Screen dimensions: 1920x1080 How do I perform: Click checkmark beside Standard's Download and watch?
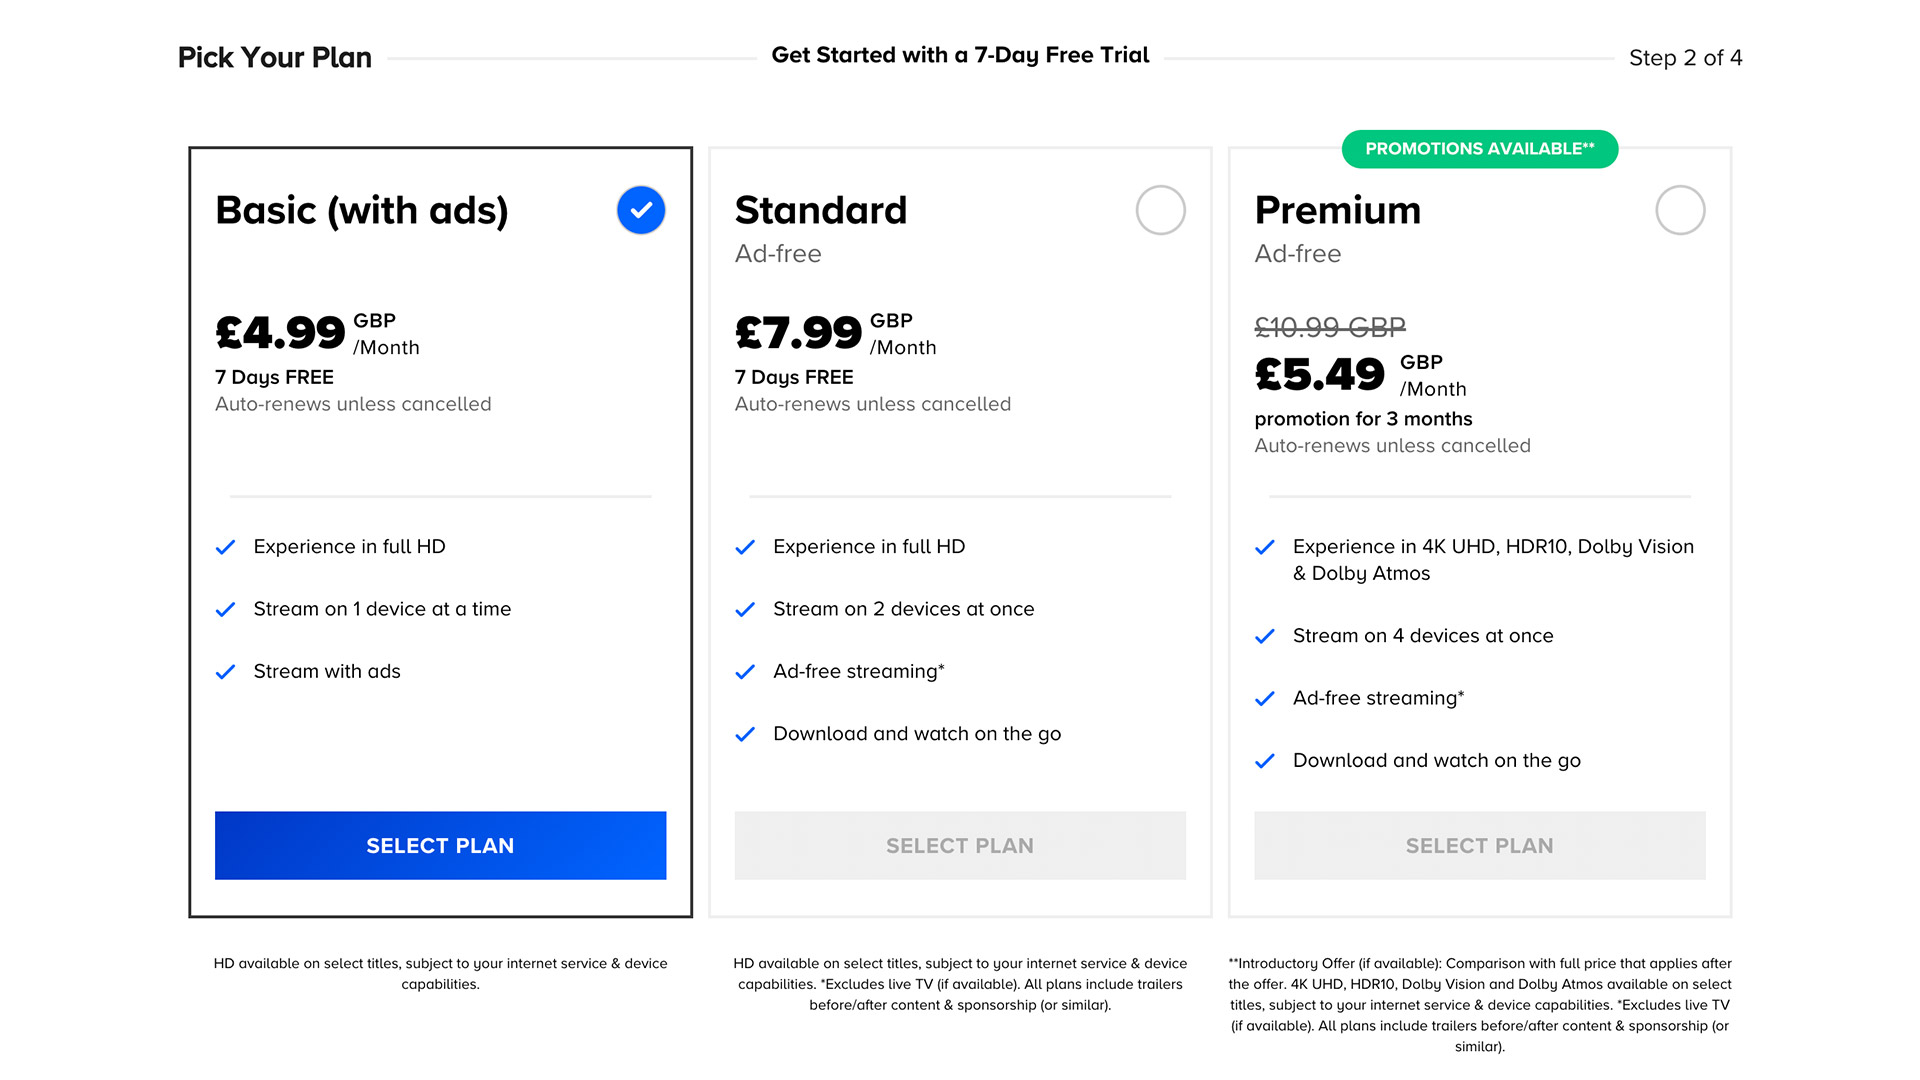tap(745, 735)
